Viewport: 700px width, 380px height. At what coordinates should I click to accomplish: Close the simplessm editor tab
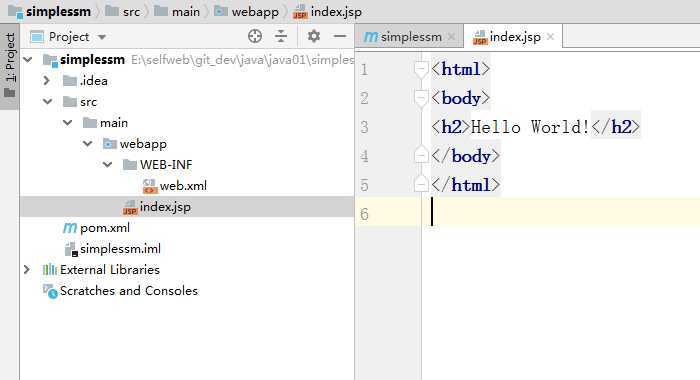451,37
